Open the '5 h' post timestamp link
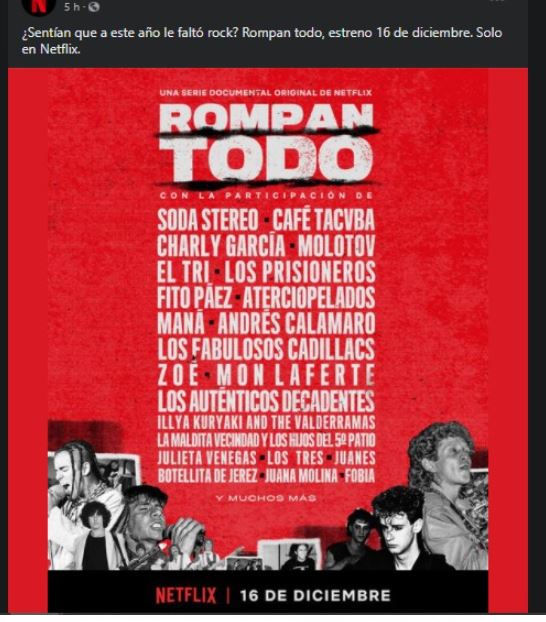Viewport: 546px width, 622px height. pos(71,7)
